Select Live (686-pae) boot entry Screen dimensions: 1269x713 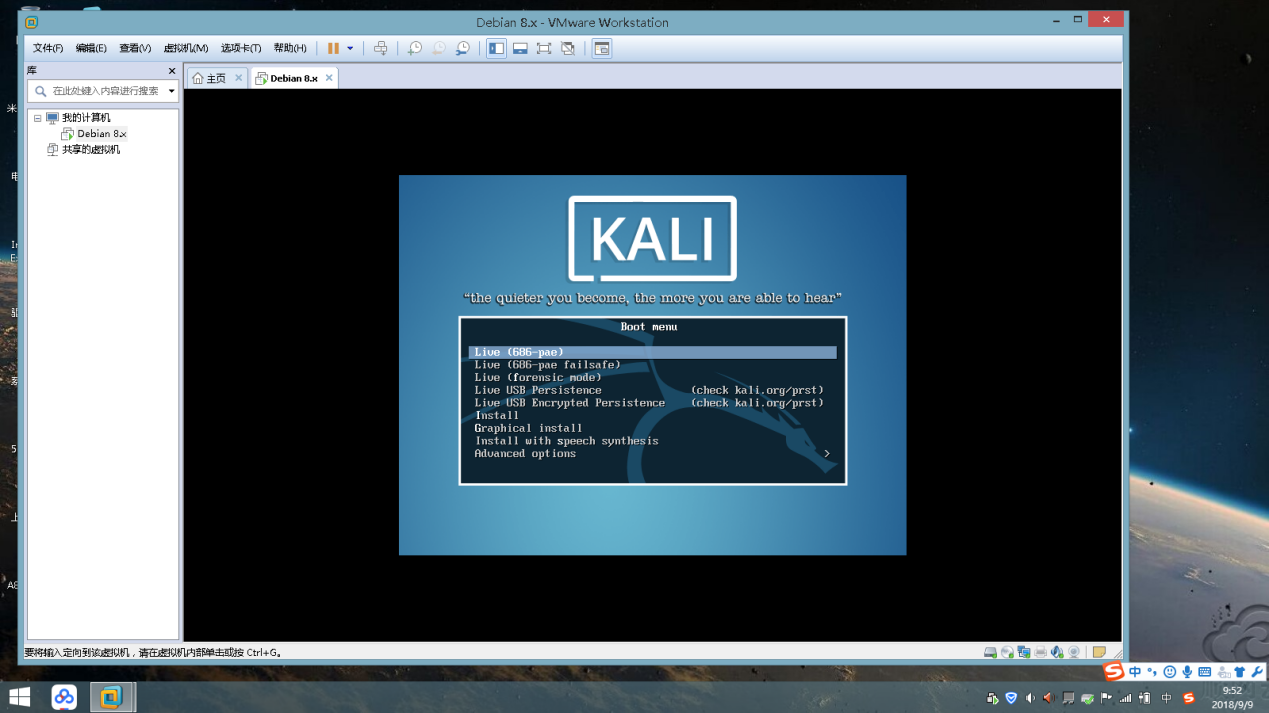[652, 352]
